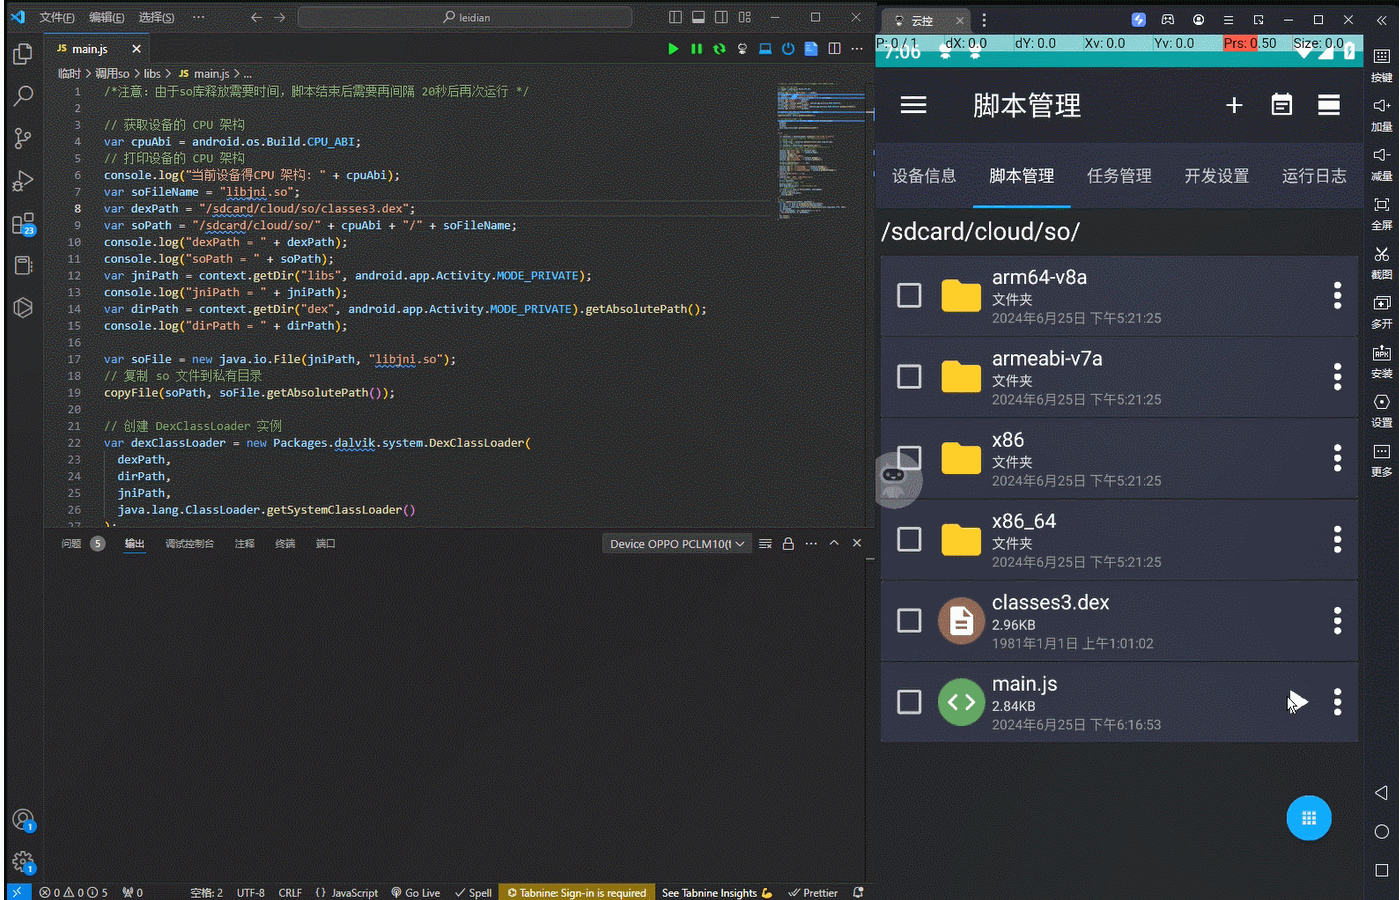
Task: Open the 终端 panel tab
Action: [284, 543]
